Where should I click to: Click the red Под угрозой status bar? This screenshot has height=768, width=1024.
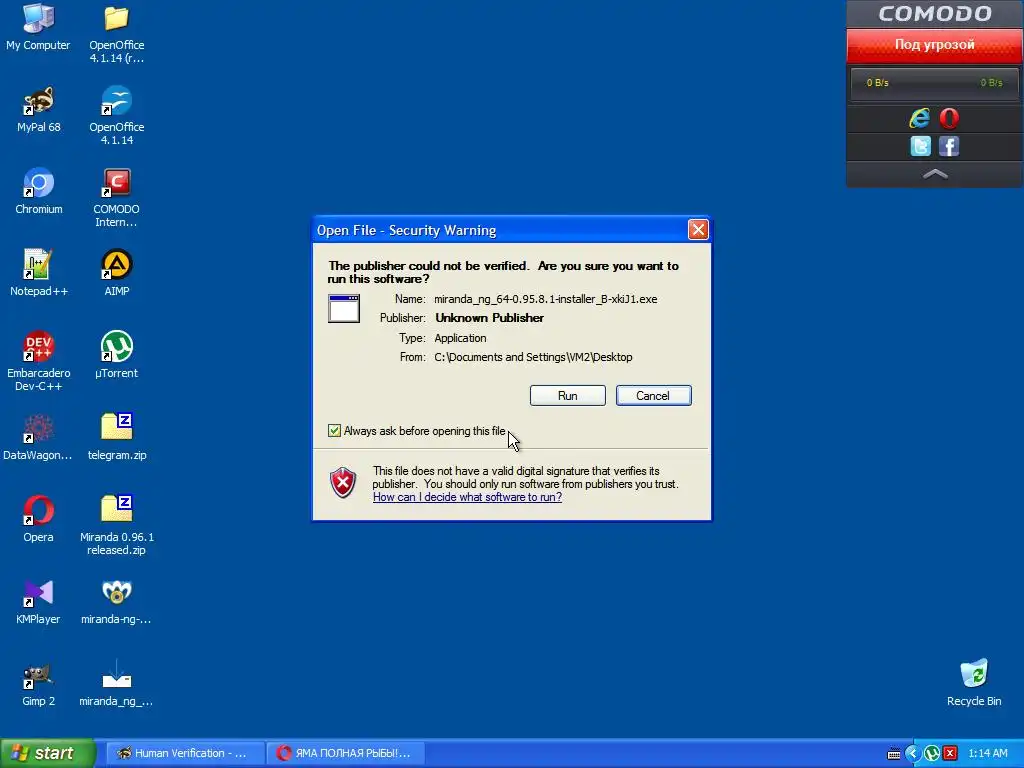pos(935,45)
